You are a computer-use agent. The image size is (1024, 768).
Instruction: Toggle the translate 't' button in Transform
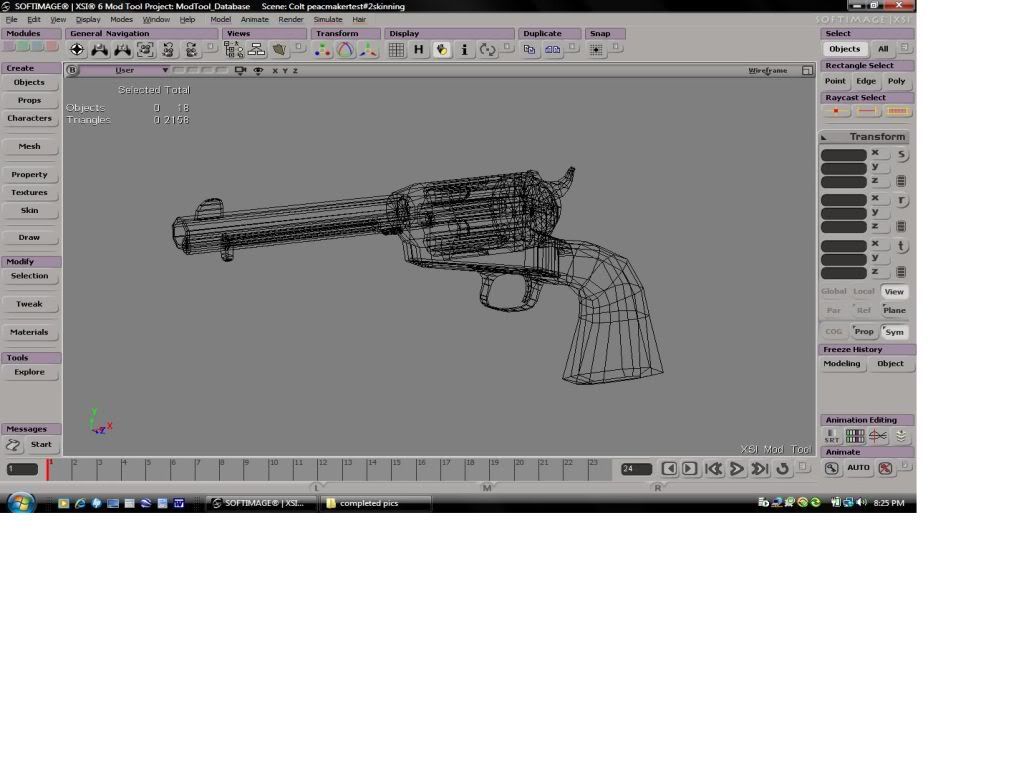coord(901,246)
